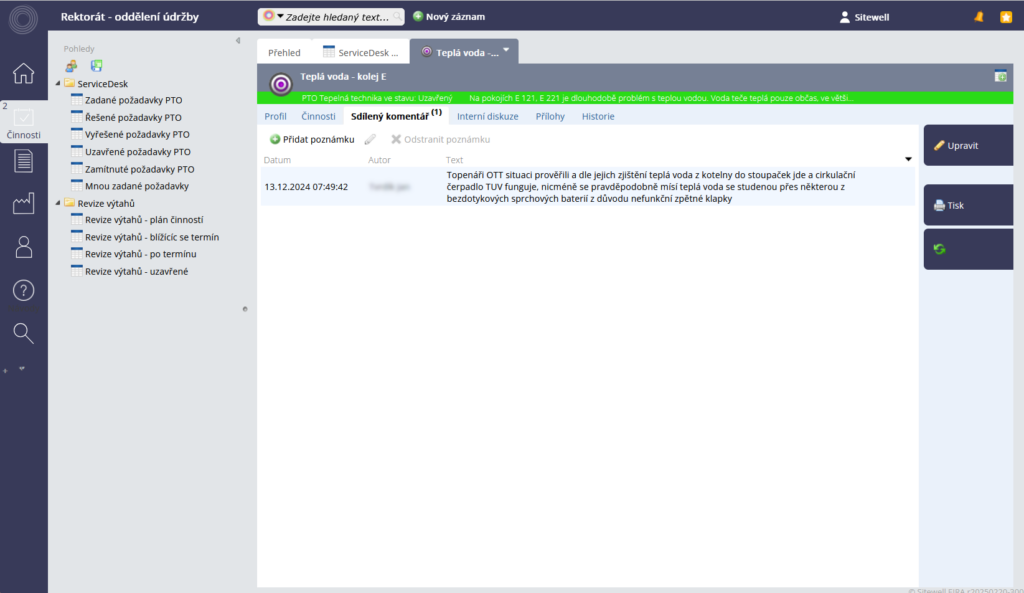Select the comment row dated 13.12.2024 07:49:42
The image size is (1024, 593).
click(587, 187)
